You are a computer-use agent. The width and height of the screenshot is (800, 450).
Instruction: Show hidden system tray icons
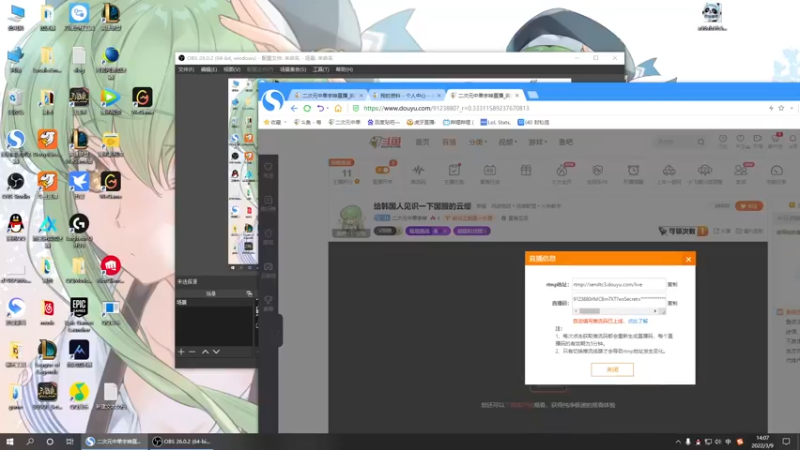pos(678,442)
